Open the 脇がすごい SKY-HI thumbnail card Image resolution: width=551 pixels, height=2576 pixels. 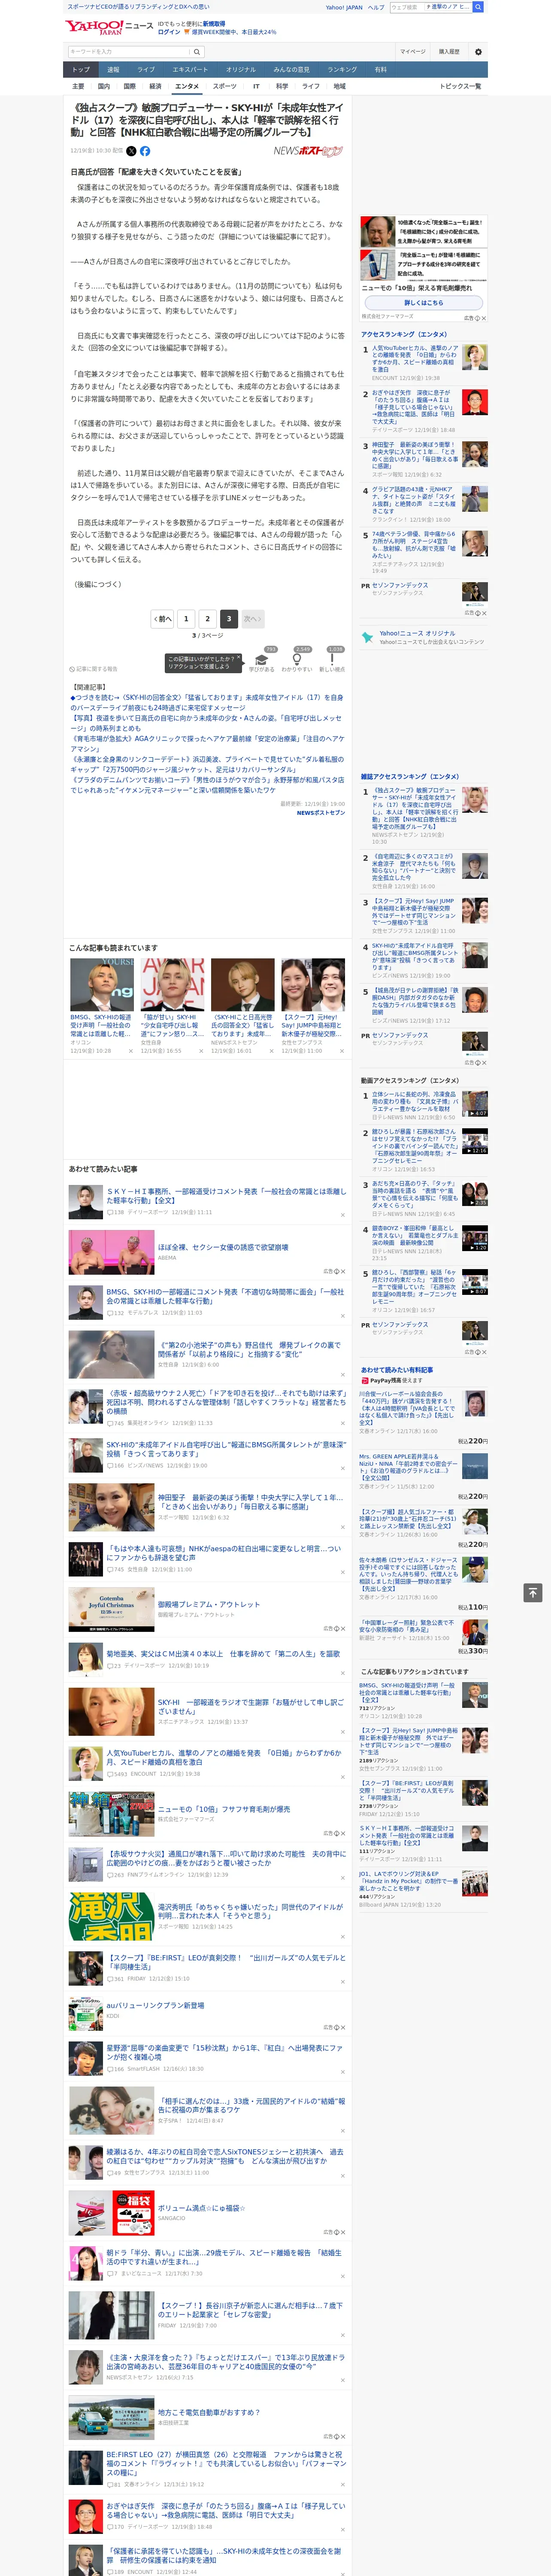click(x=172, y=985)
